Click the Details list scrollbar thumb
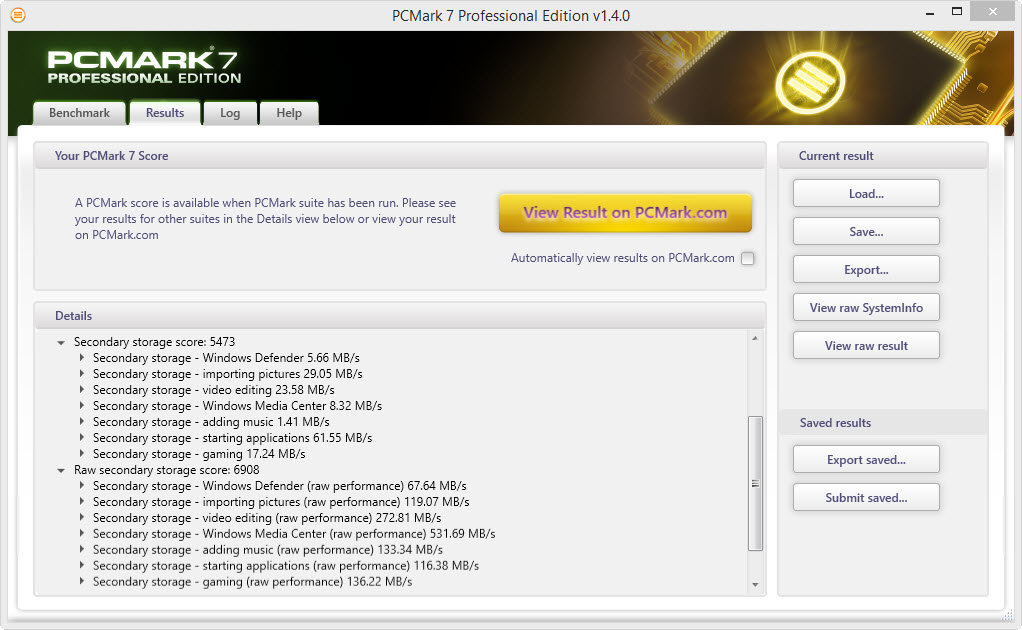Viewport: 1022px width, 630px height. [755, 483]
